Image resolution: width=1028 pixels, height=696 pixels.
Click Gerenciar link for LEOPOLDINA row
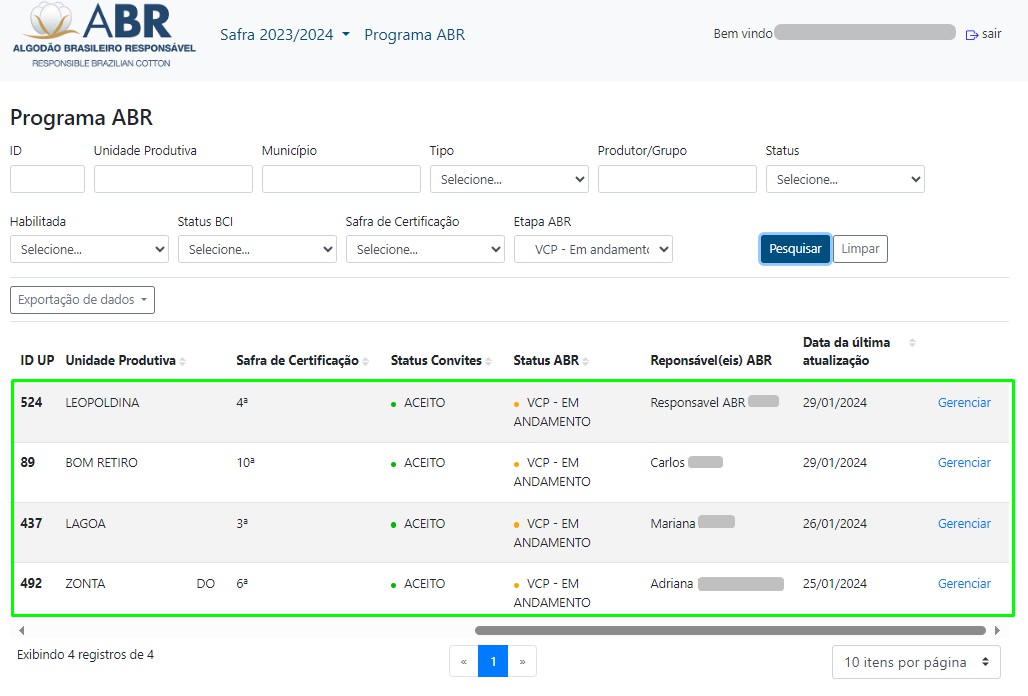[964, 403]
